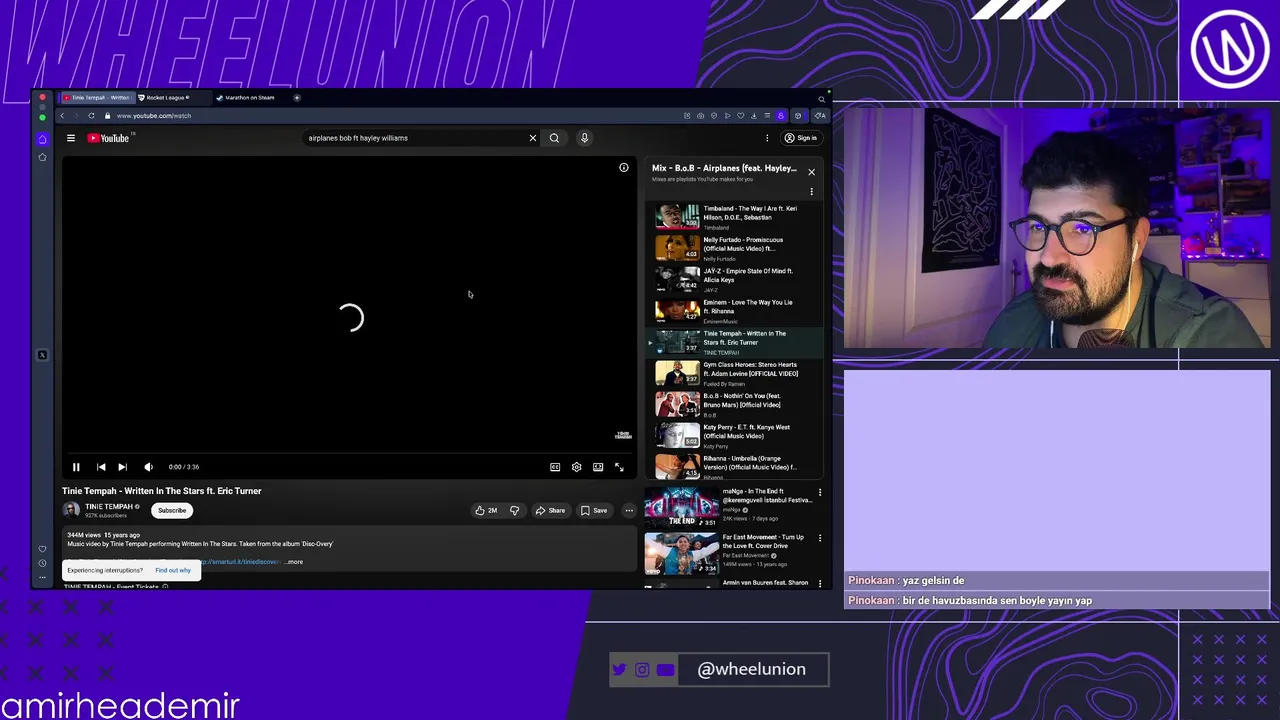Dislike this video

click(514, 510)
